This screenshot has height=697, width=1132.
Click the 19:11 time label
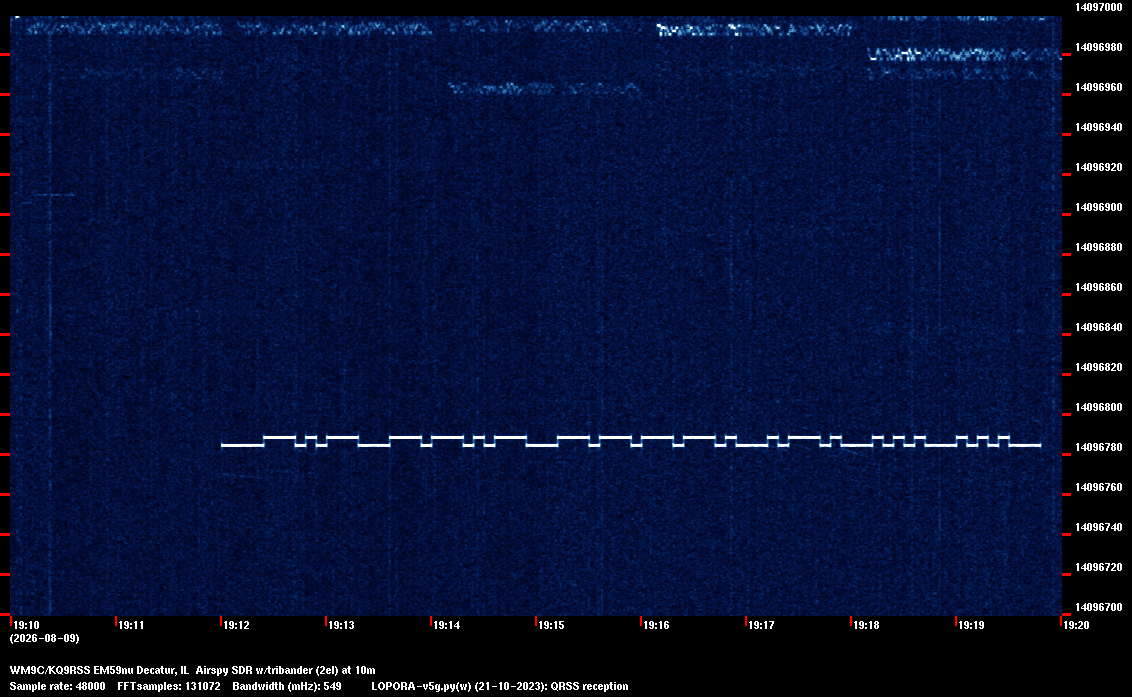click(x=131, y=625)
